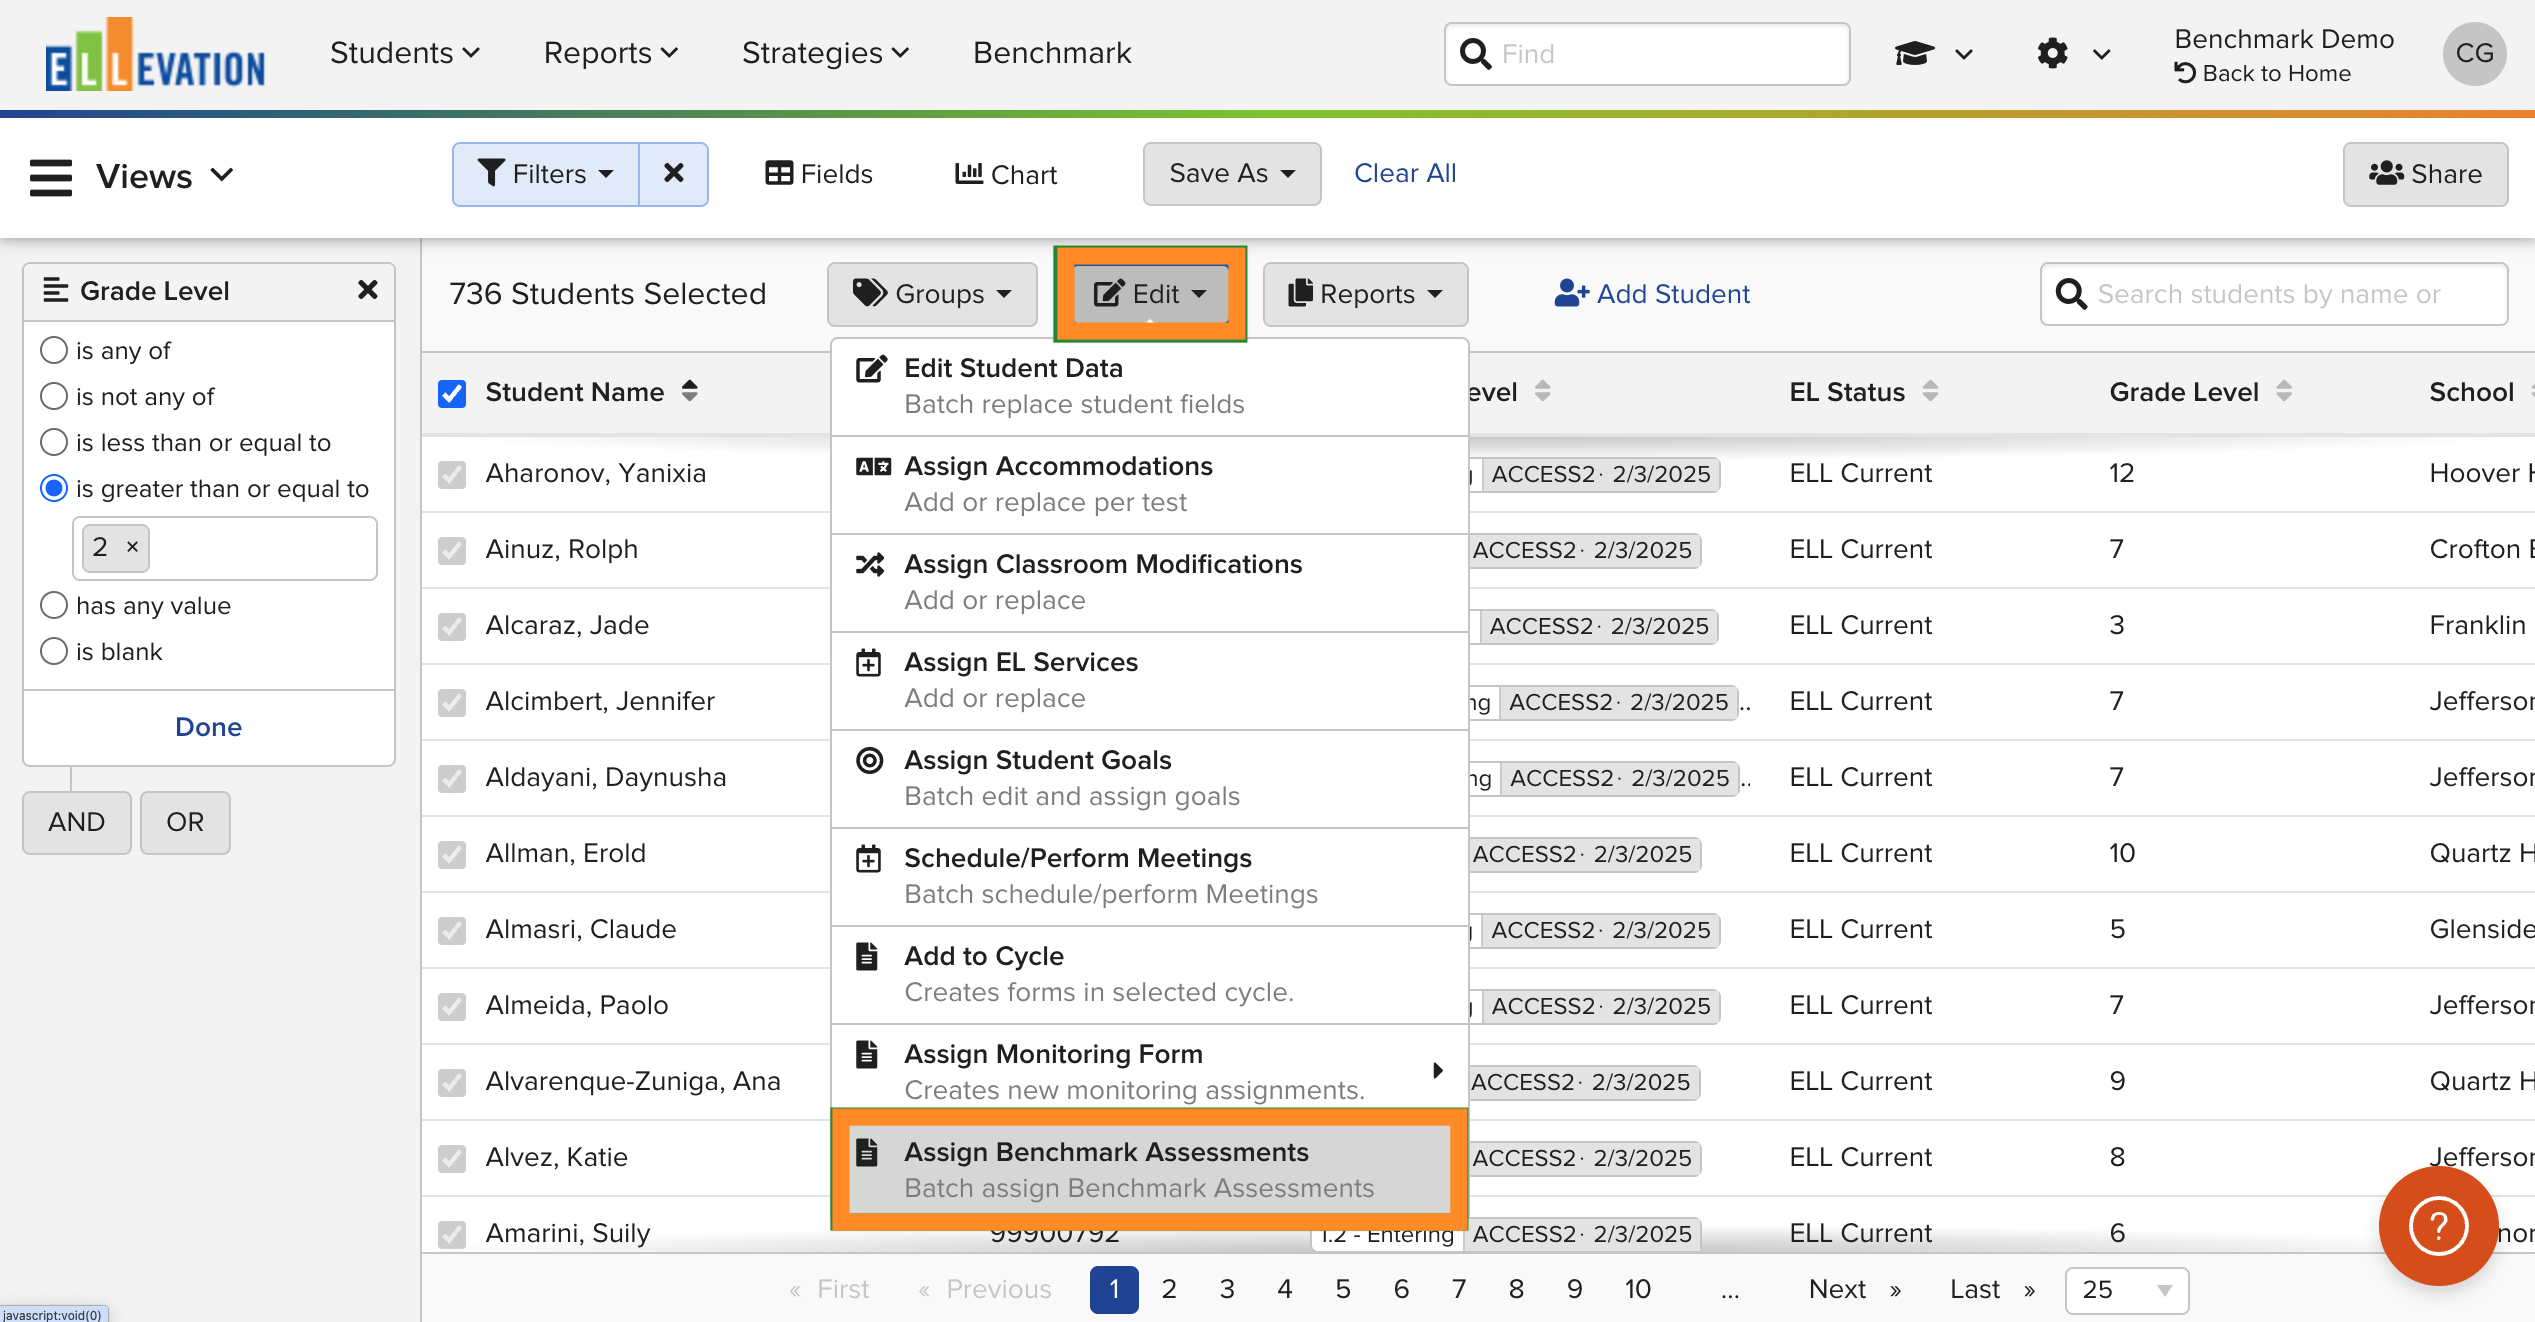Open the Chart view button
Screen dimensions: 2535x1322
[x=1005, y=174]
